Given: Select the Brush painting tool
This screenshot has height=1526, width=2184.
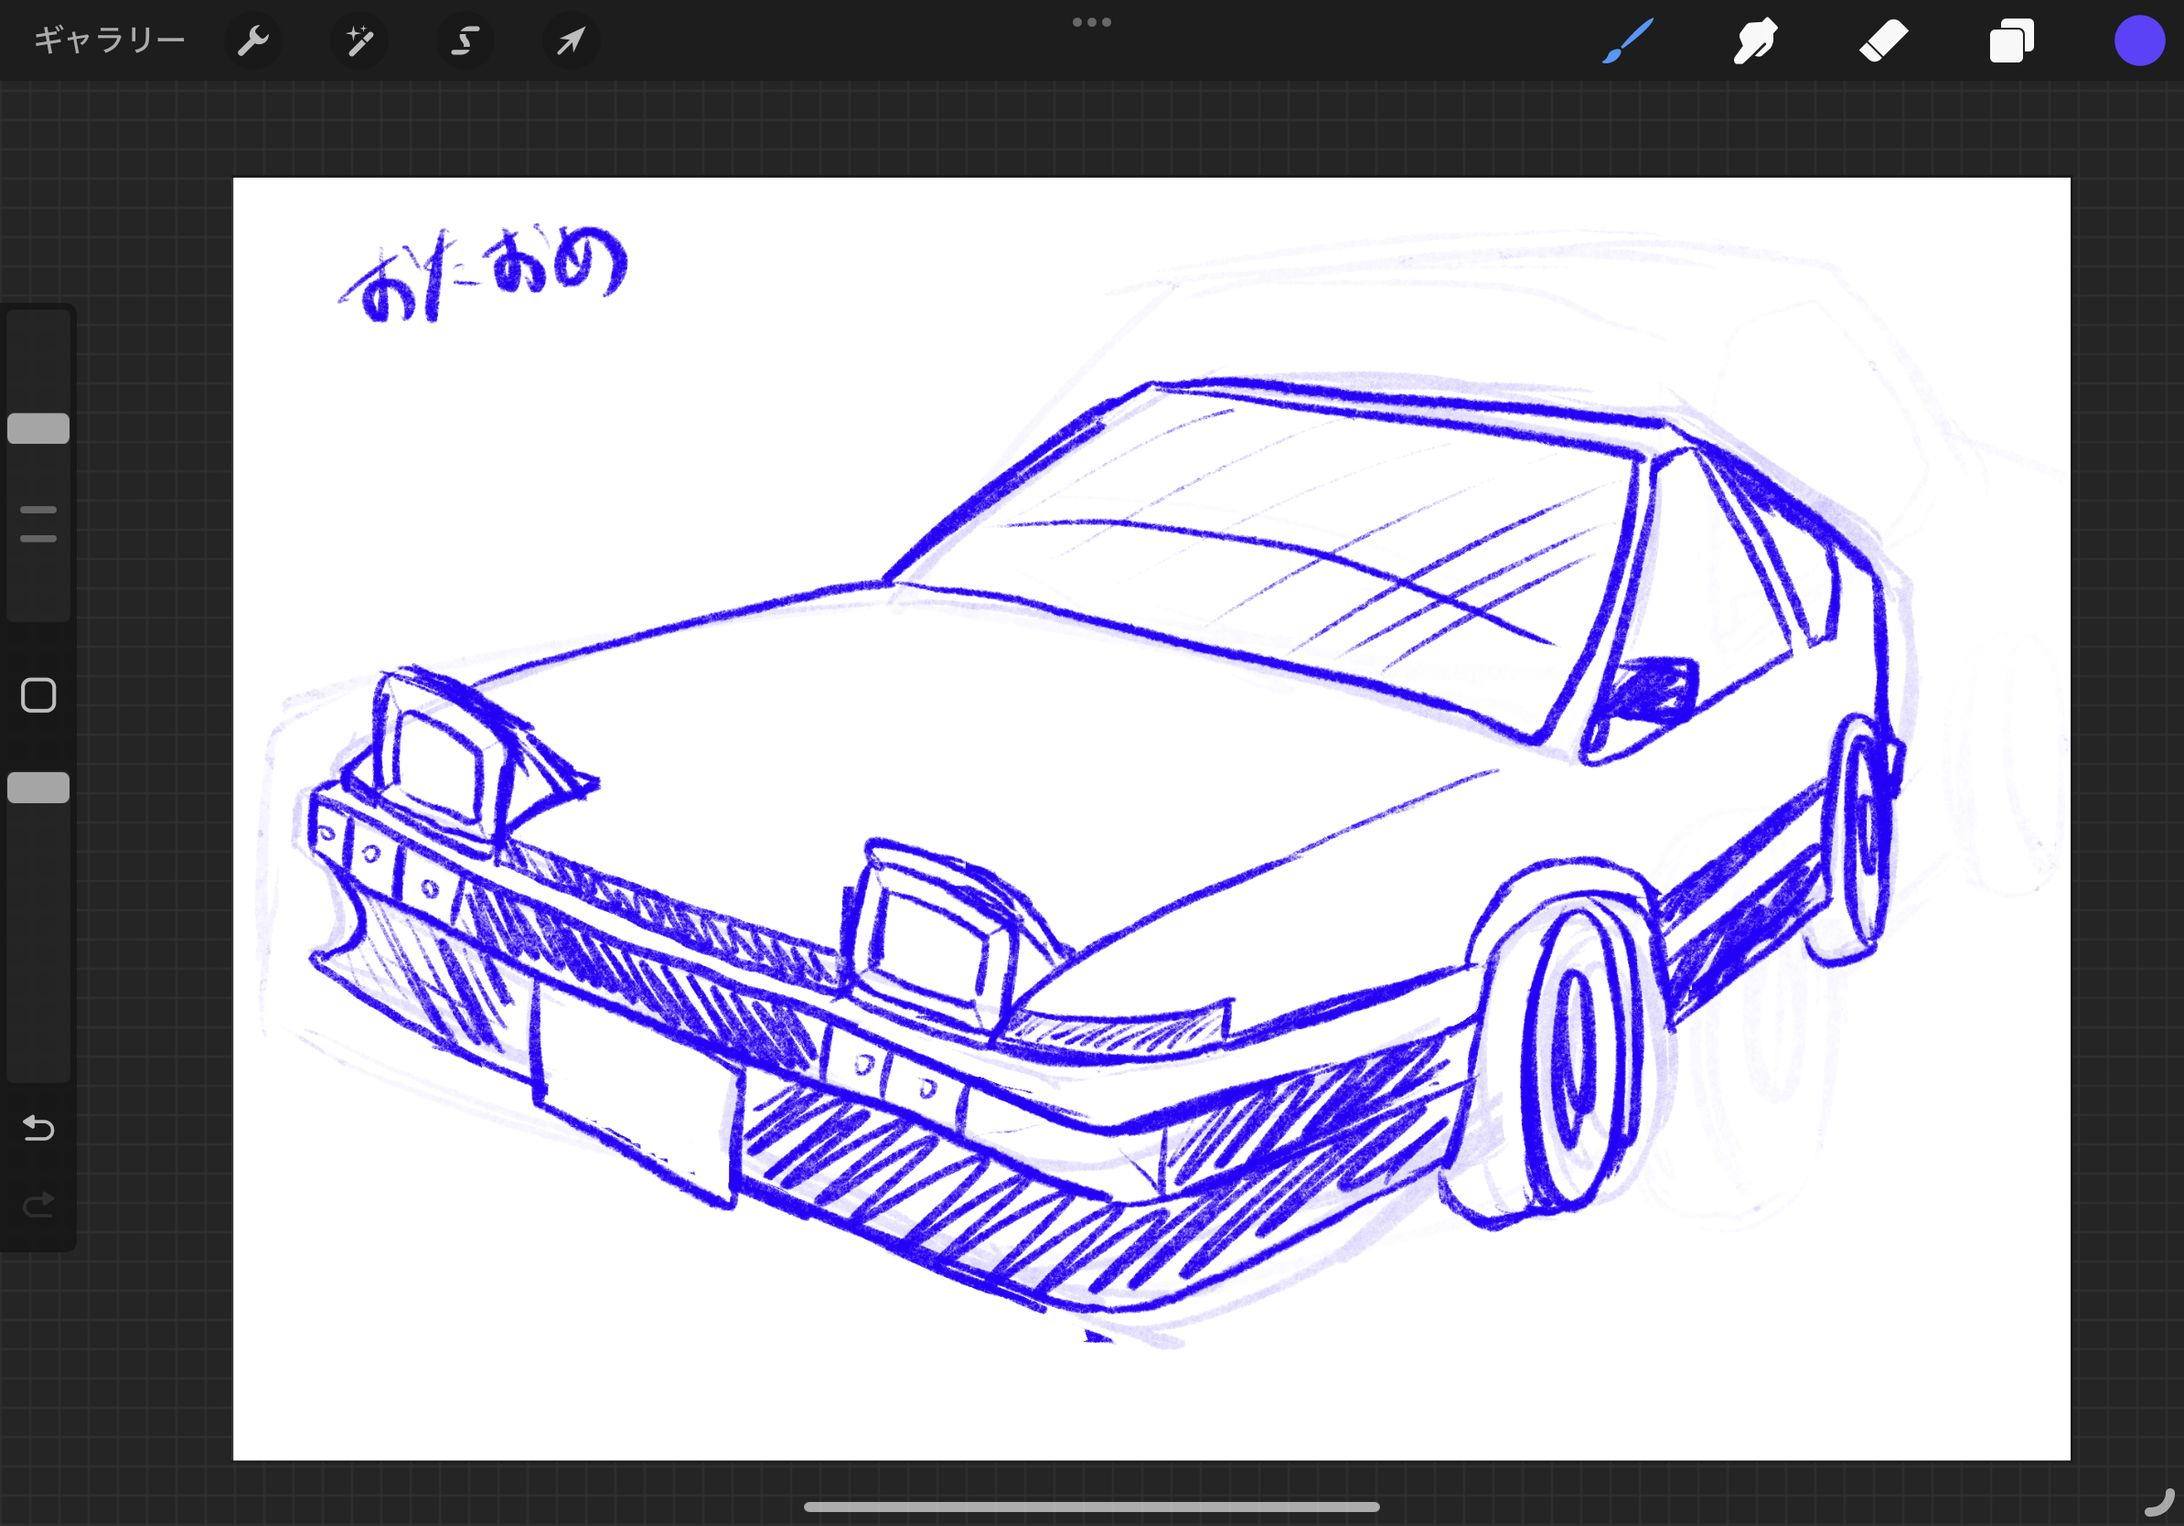Looking at the screenshot, I should [x=1628, y=40].
